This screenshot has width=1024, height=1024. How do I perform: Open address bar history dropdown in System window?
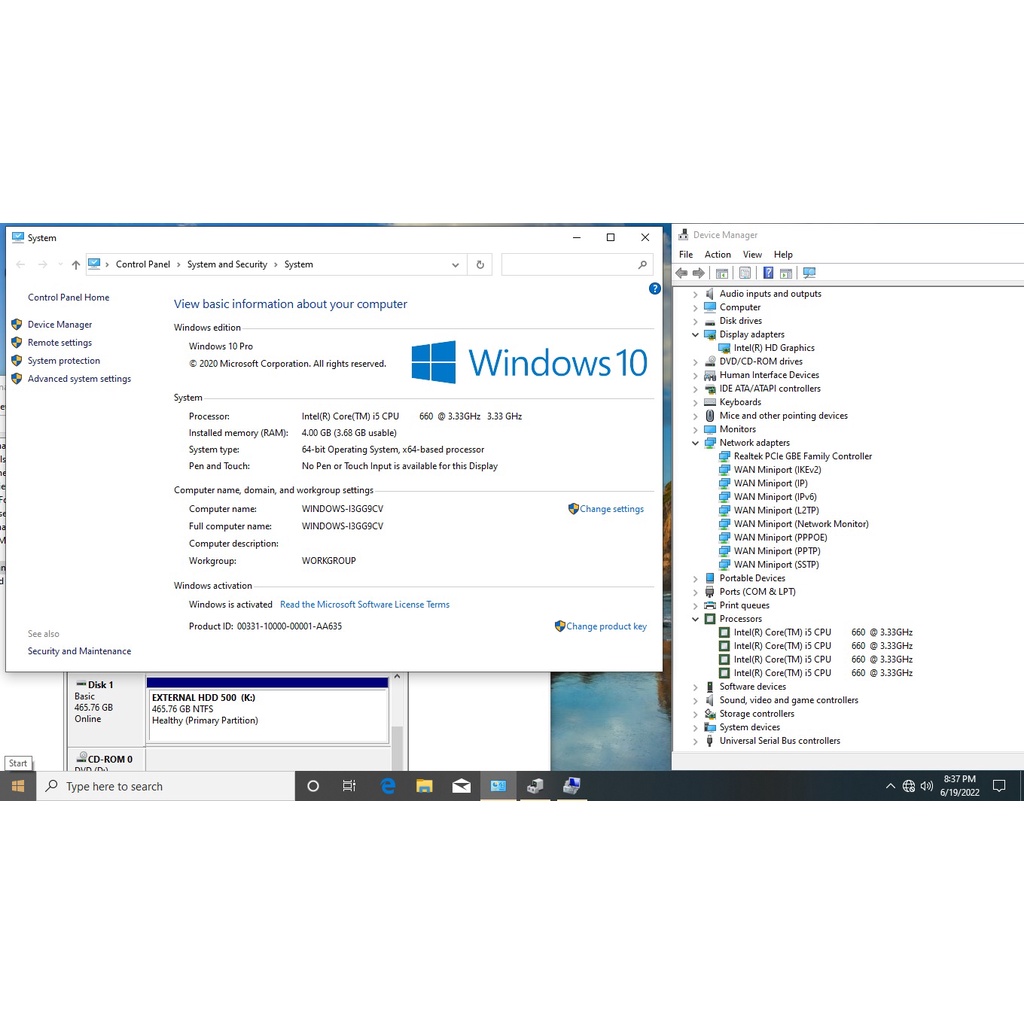pos(455,264)
